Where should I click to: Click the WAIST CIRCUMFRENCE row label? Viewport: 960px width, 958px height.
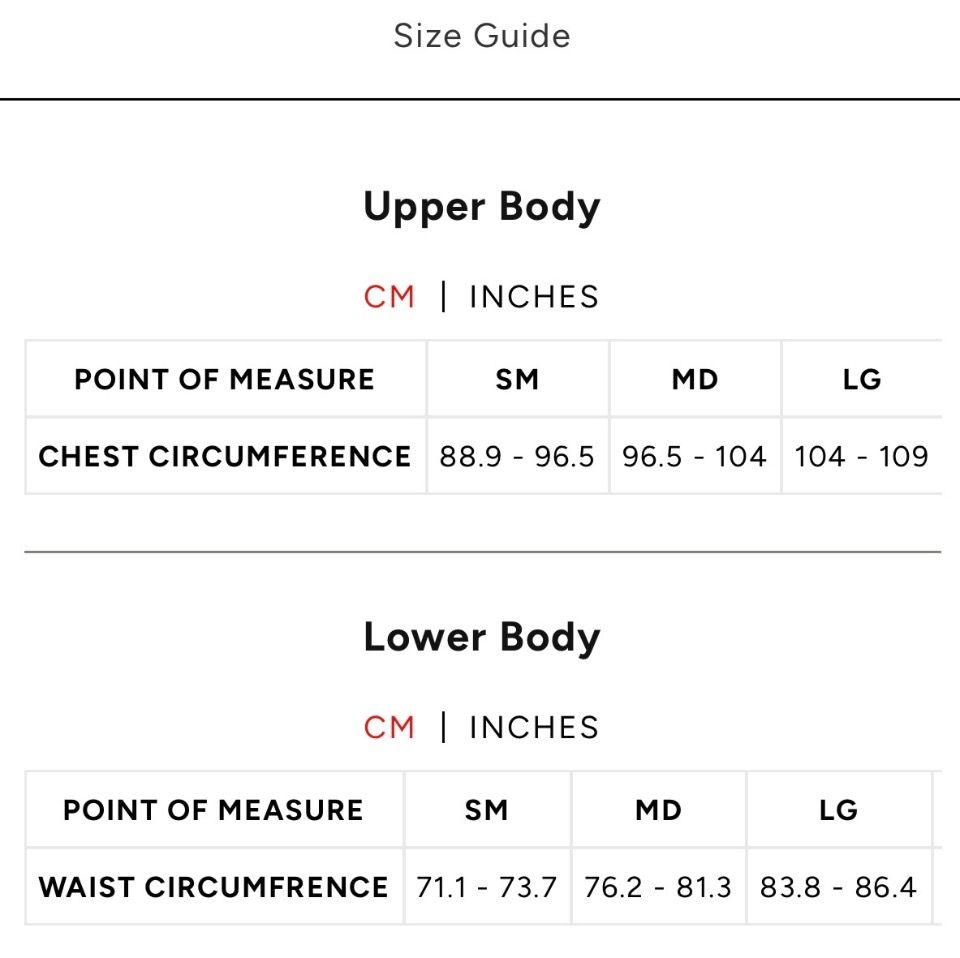pyautogui.click(x=213, y=887)
